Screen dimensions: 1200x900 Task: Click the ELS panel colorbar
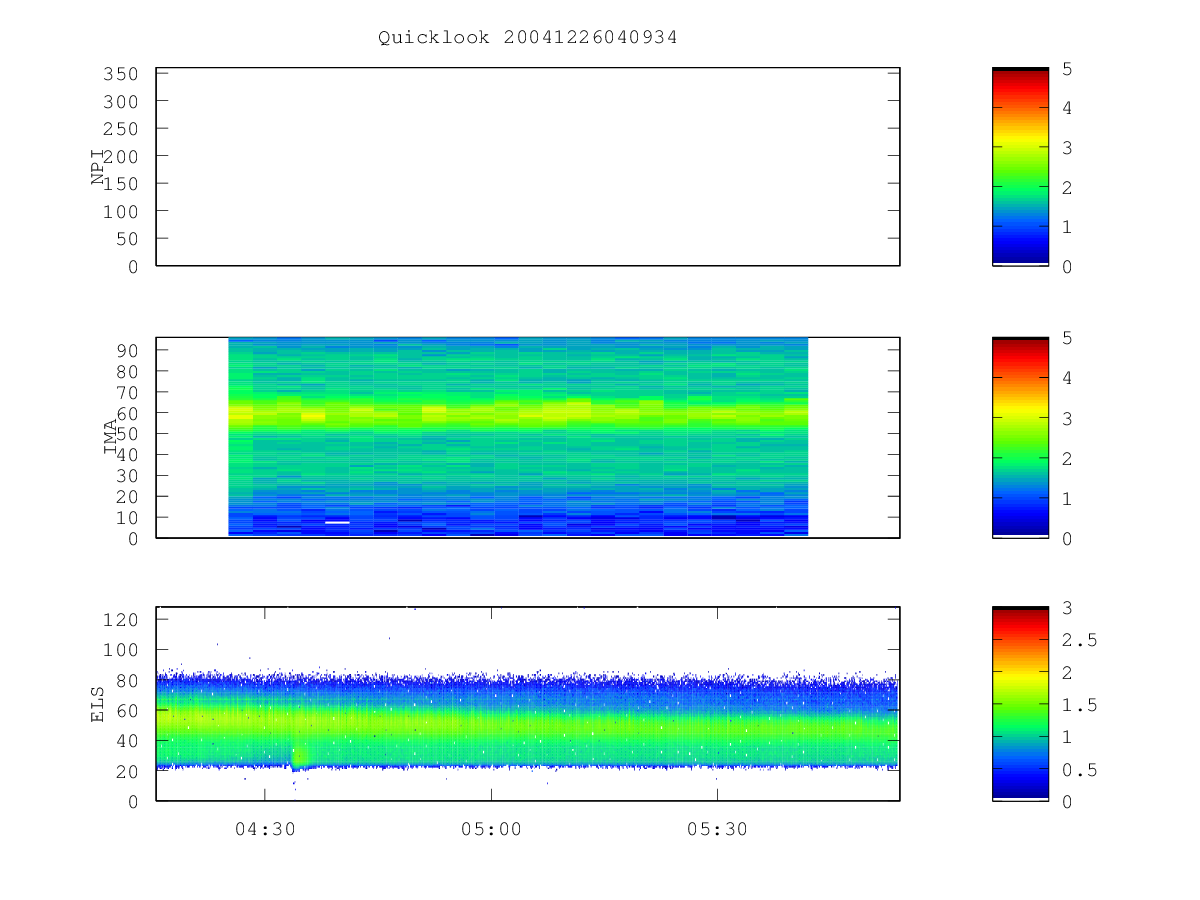point(1020,704)
